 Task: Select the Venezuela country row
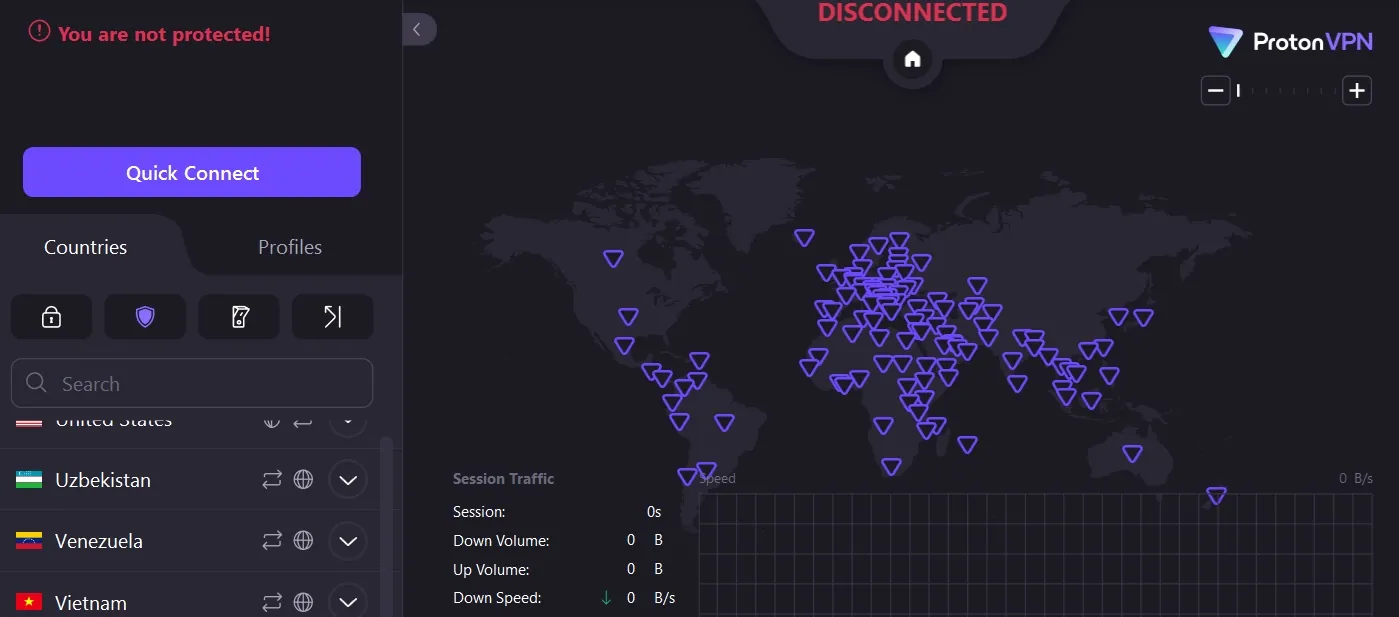point(190,541)
